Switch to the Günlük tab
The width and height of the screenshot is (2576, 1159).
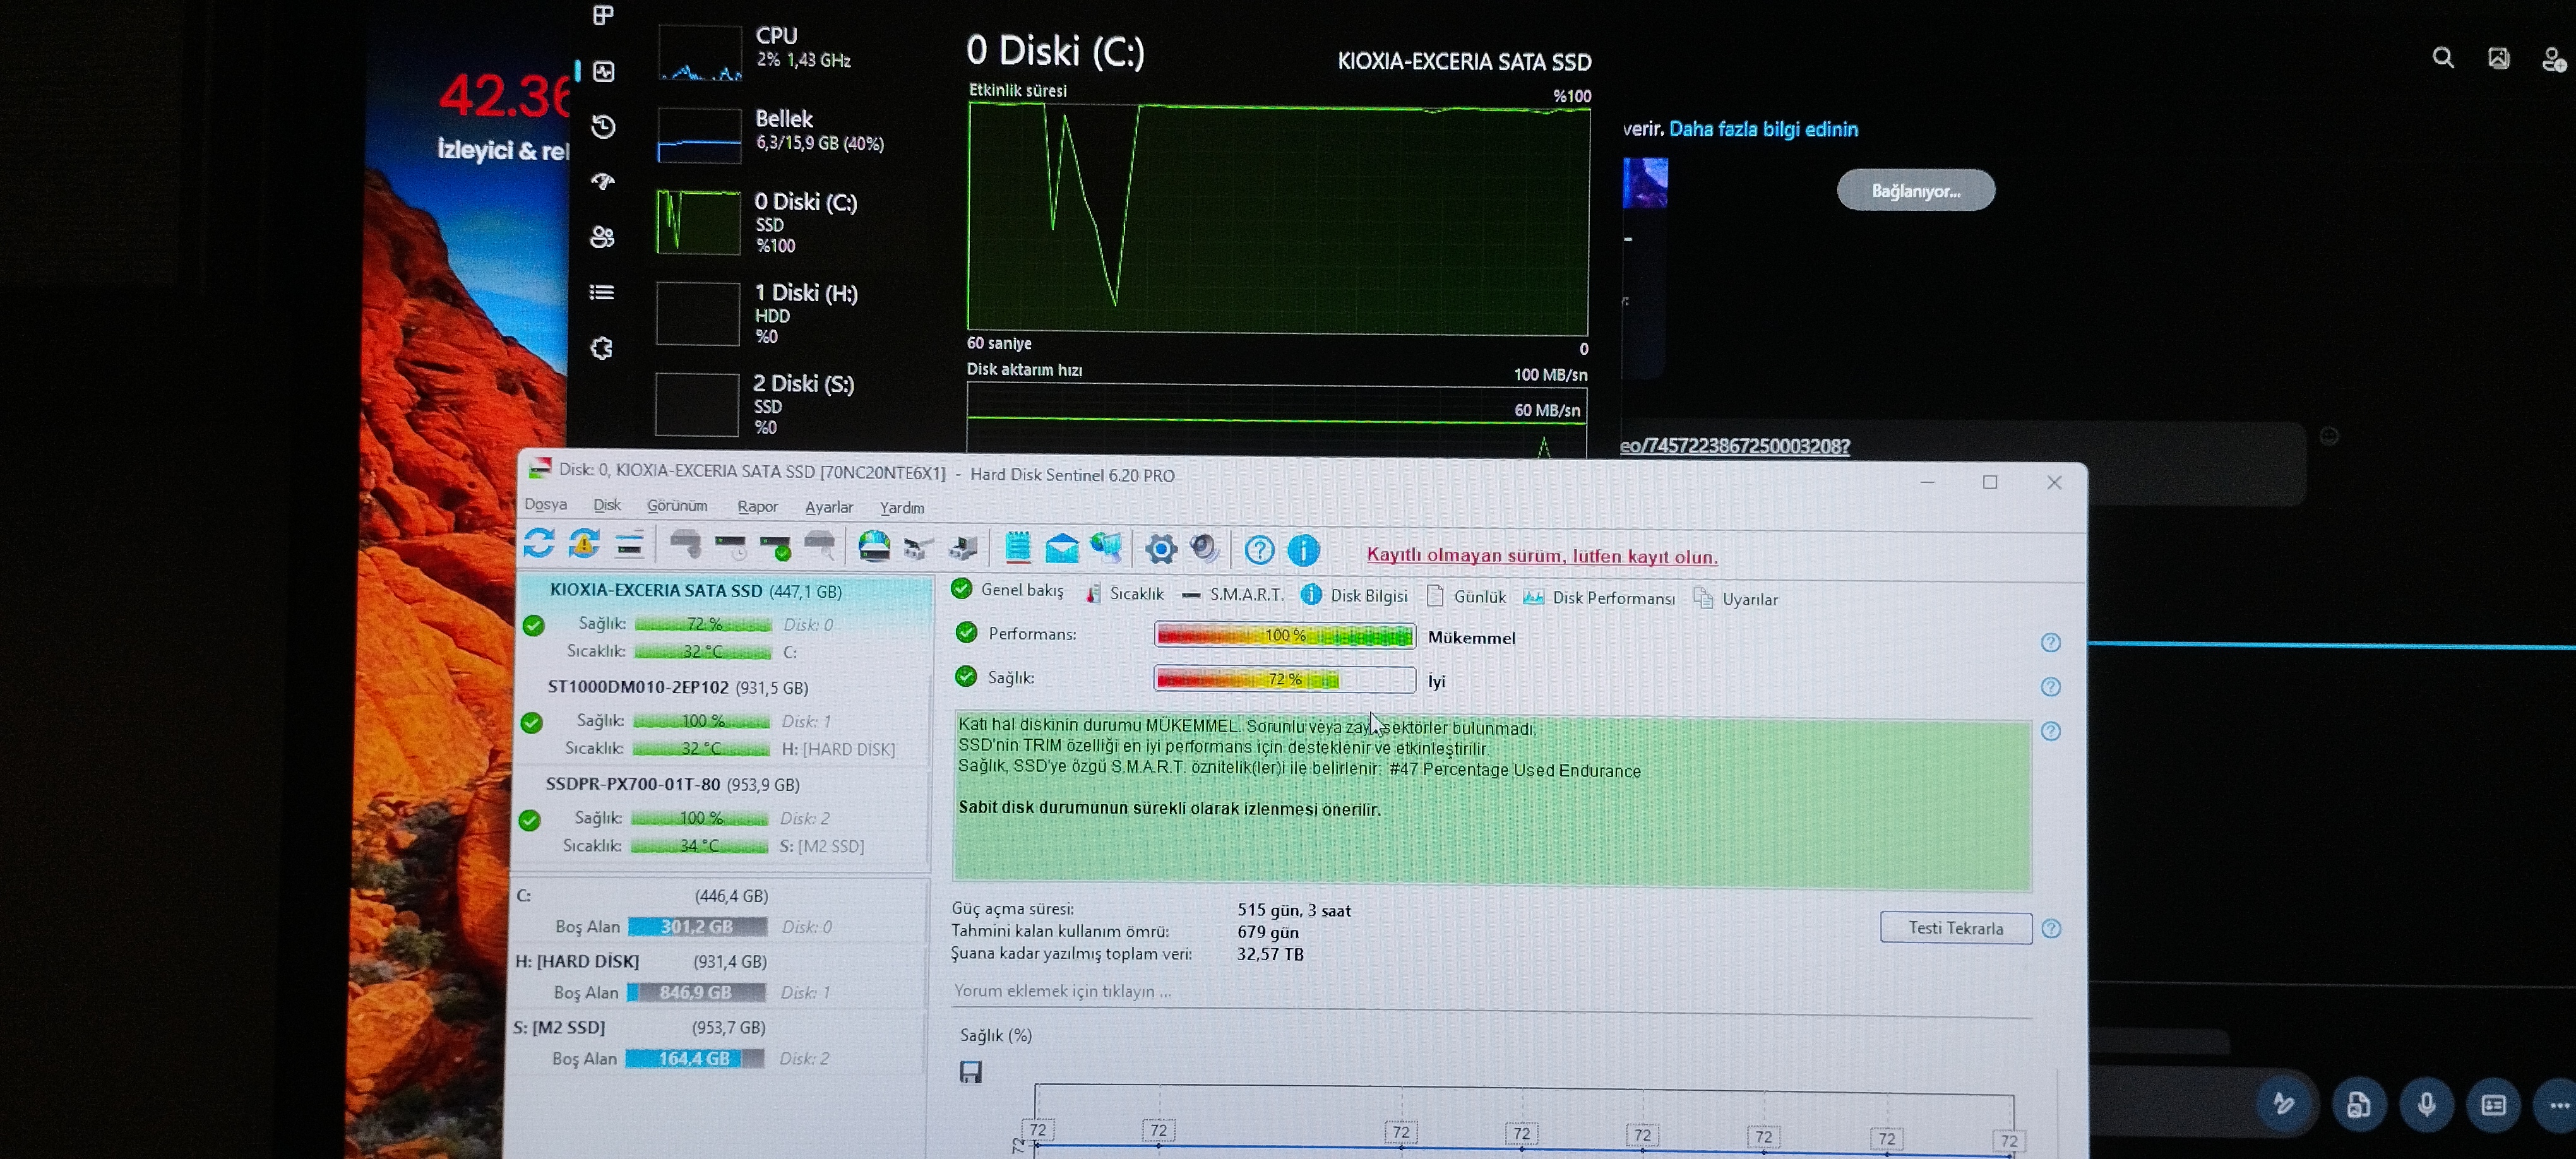(1466, 596)
